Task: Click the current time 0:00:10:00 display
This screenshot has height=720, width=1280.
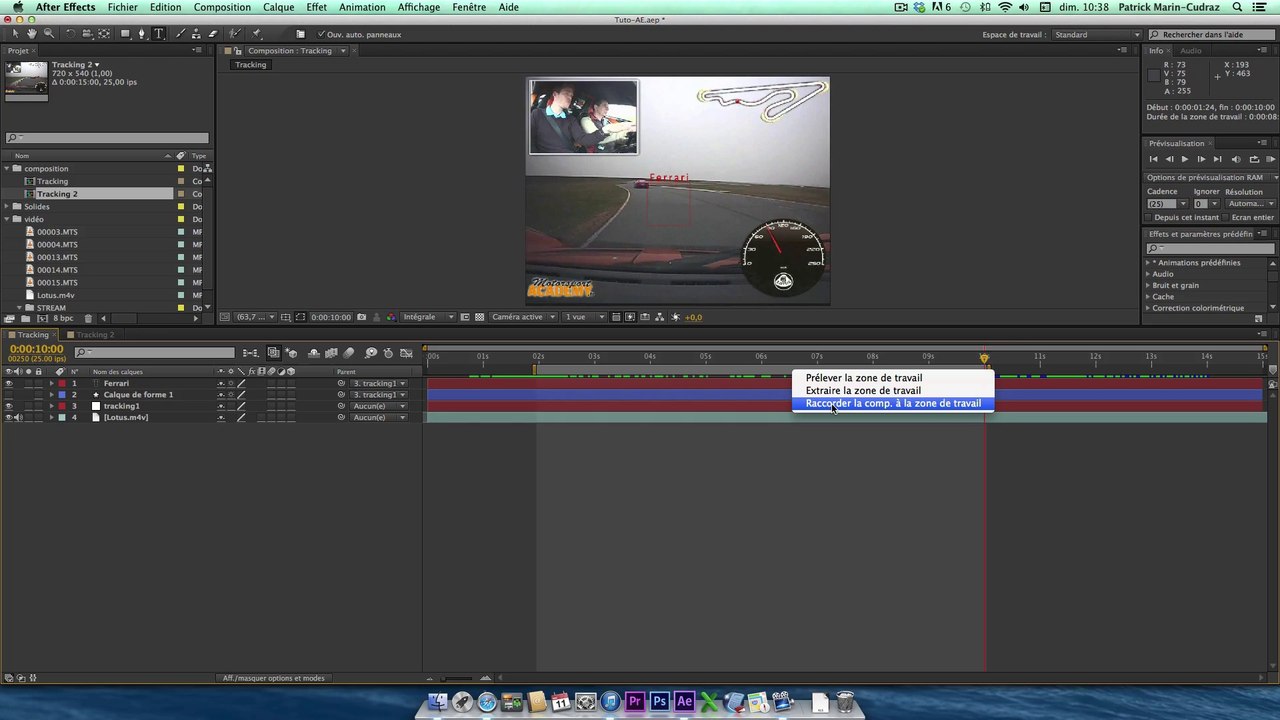Action: pos(36,349)
